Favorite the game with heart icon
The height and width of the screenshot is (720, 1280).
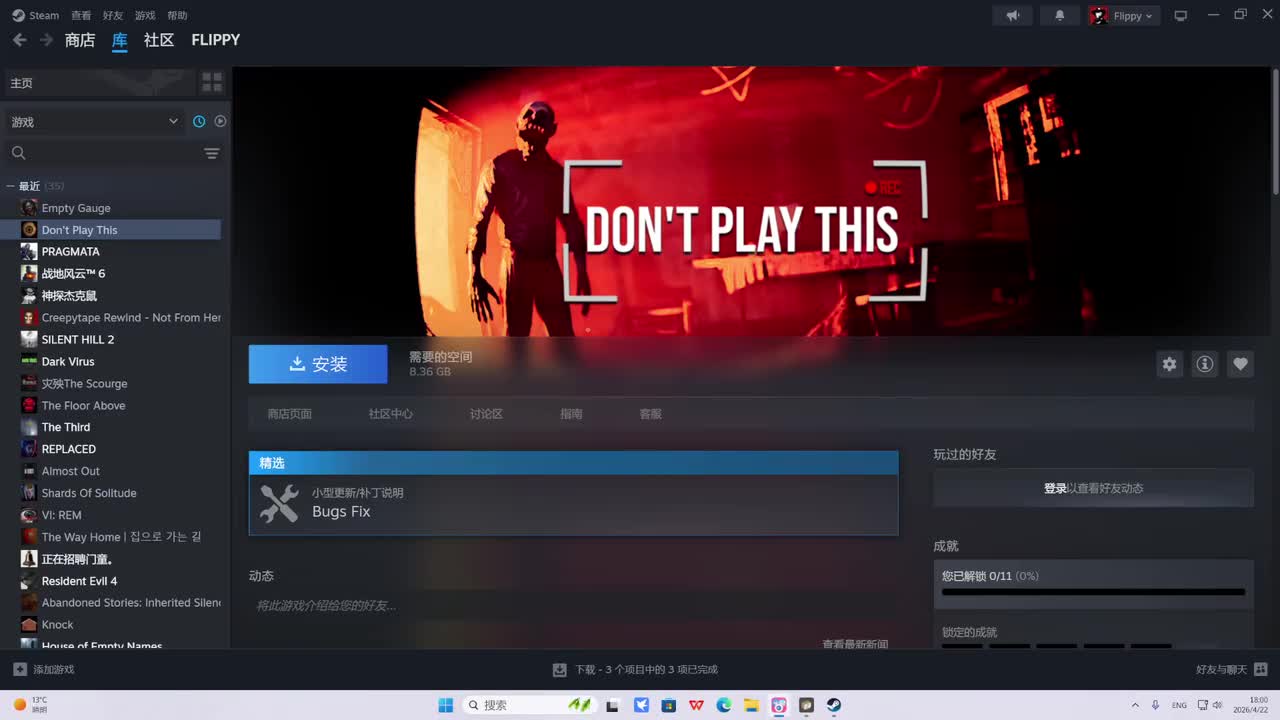[1241, 364]
